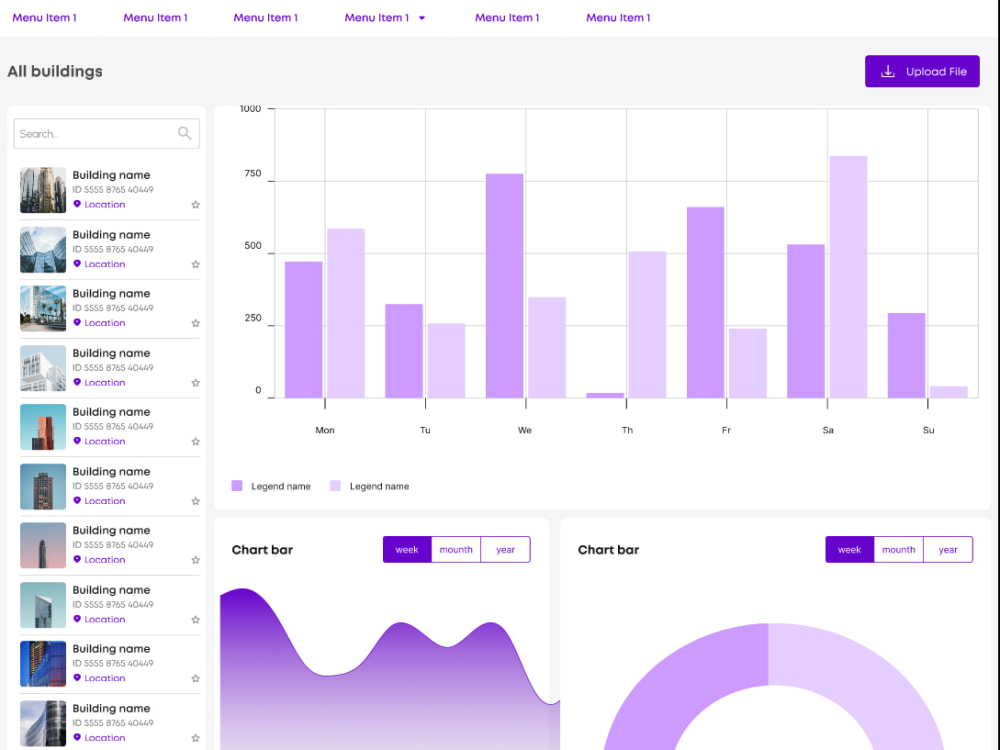Screen dimensions: 1000x750
Task: Click the dark purple Legend name color square
Action: pos(237,485)
